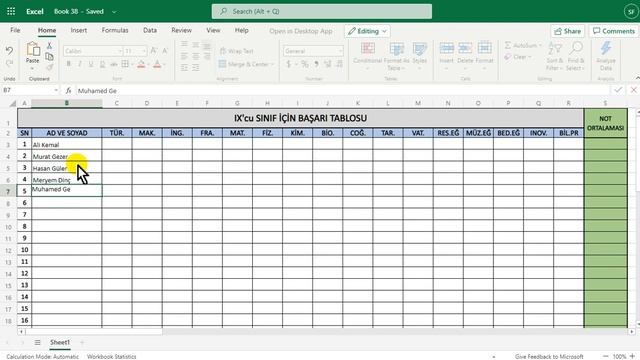Click the Search box

point(322,11)
